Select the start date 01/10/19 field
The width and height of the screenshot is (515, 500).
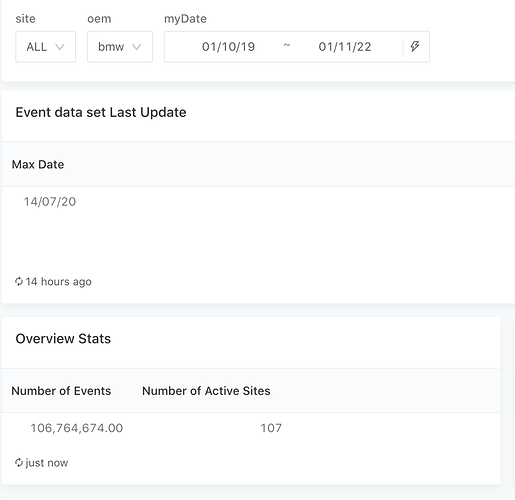(x=228, y=47)
